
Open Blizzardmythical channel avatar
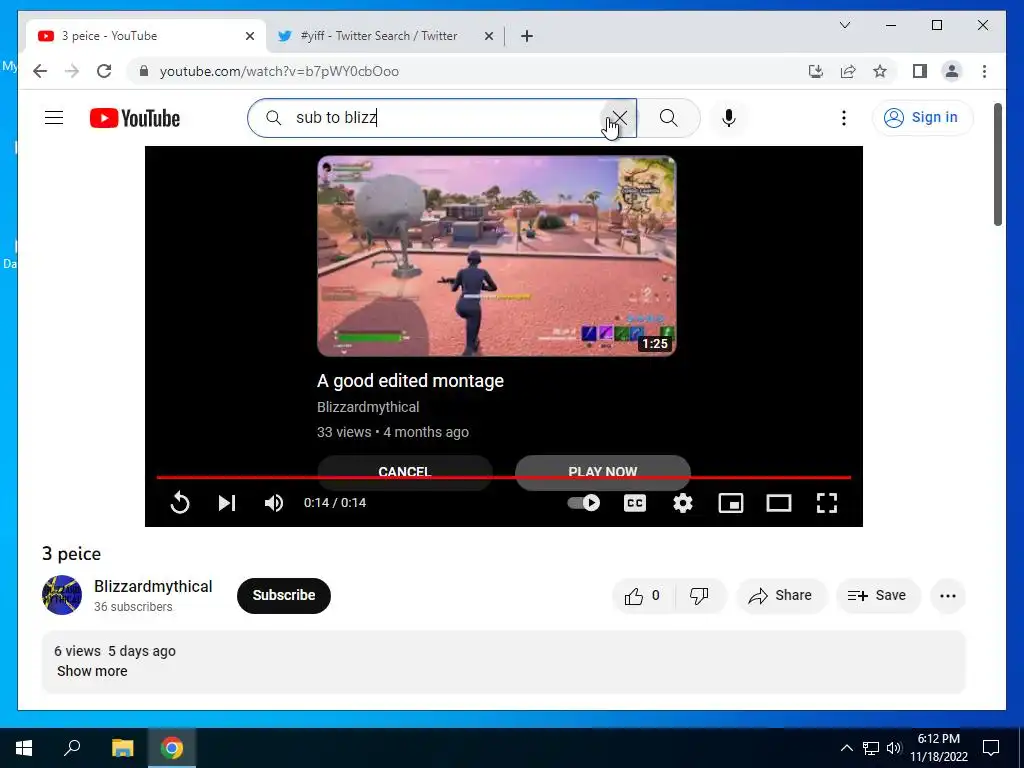[62, 595]
